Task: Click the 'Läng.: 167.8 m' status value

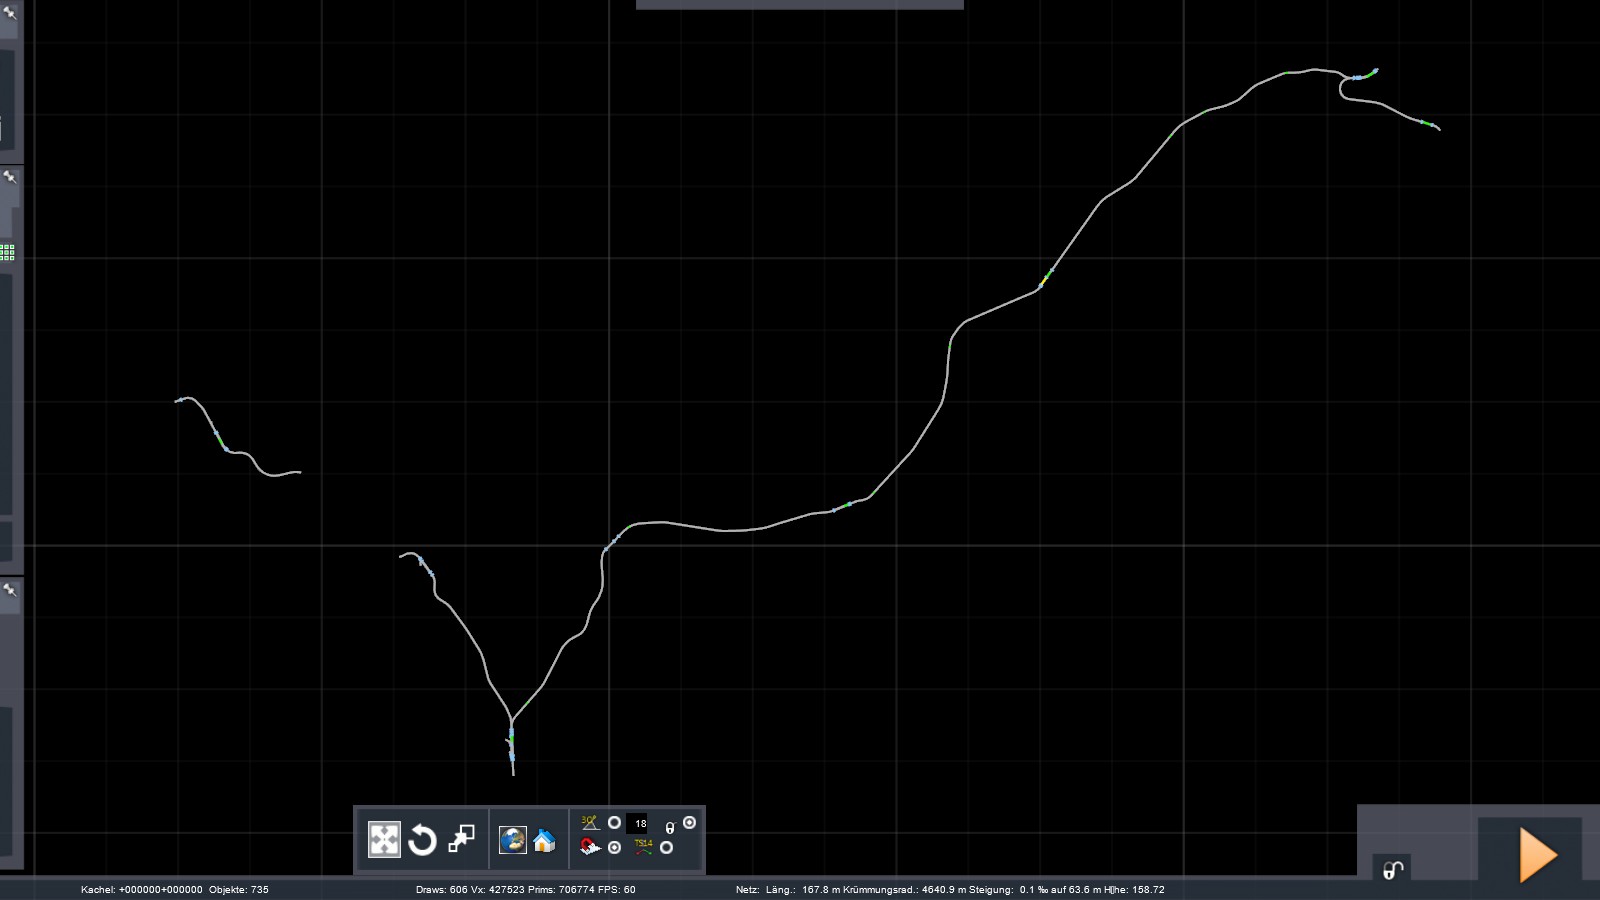Action: pos(803,889)
